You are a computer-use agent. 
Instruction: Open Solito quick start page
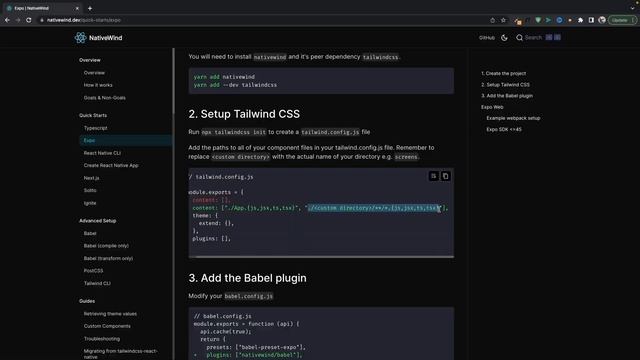pyautogui.click(x=90, y=190)
